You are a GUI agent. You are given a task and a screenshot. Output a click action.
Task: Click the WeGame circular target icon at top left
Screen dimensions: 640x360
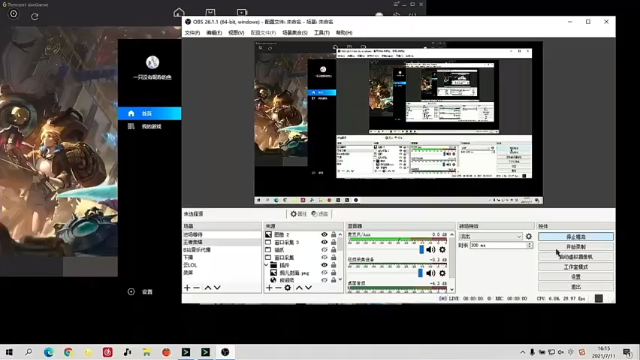coord(13,14)
